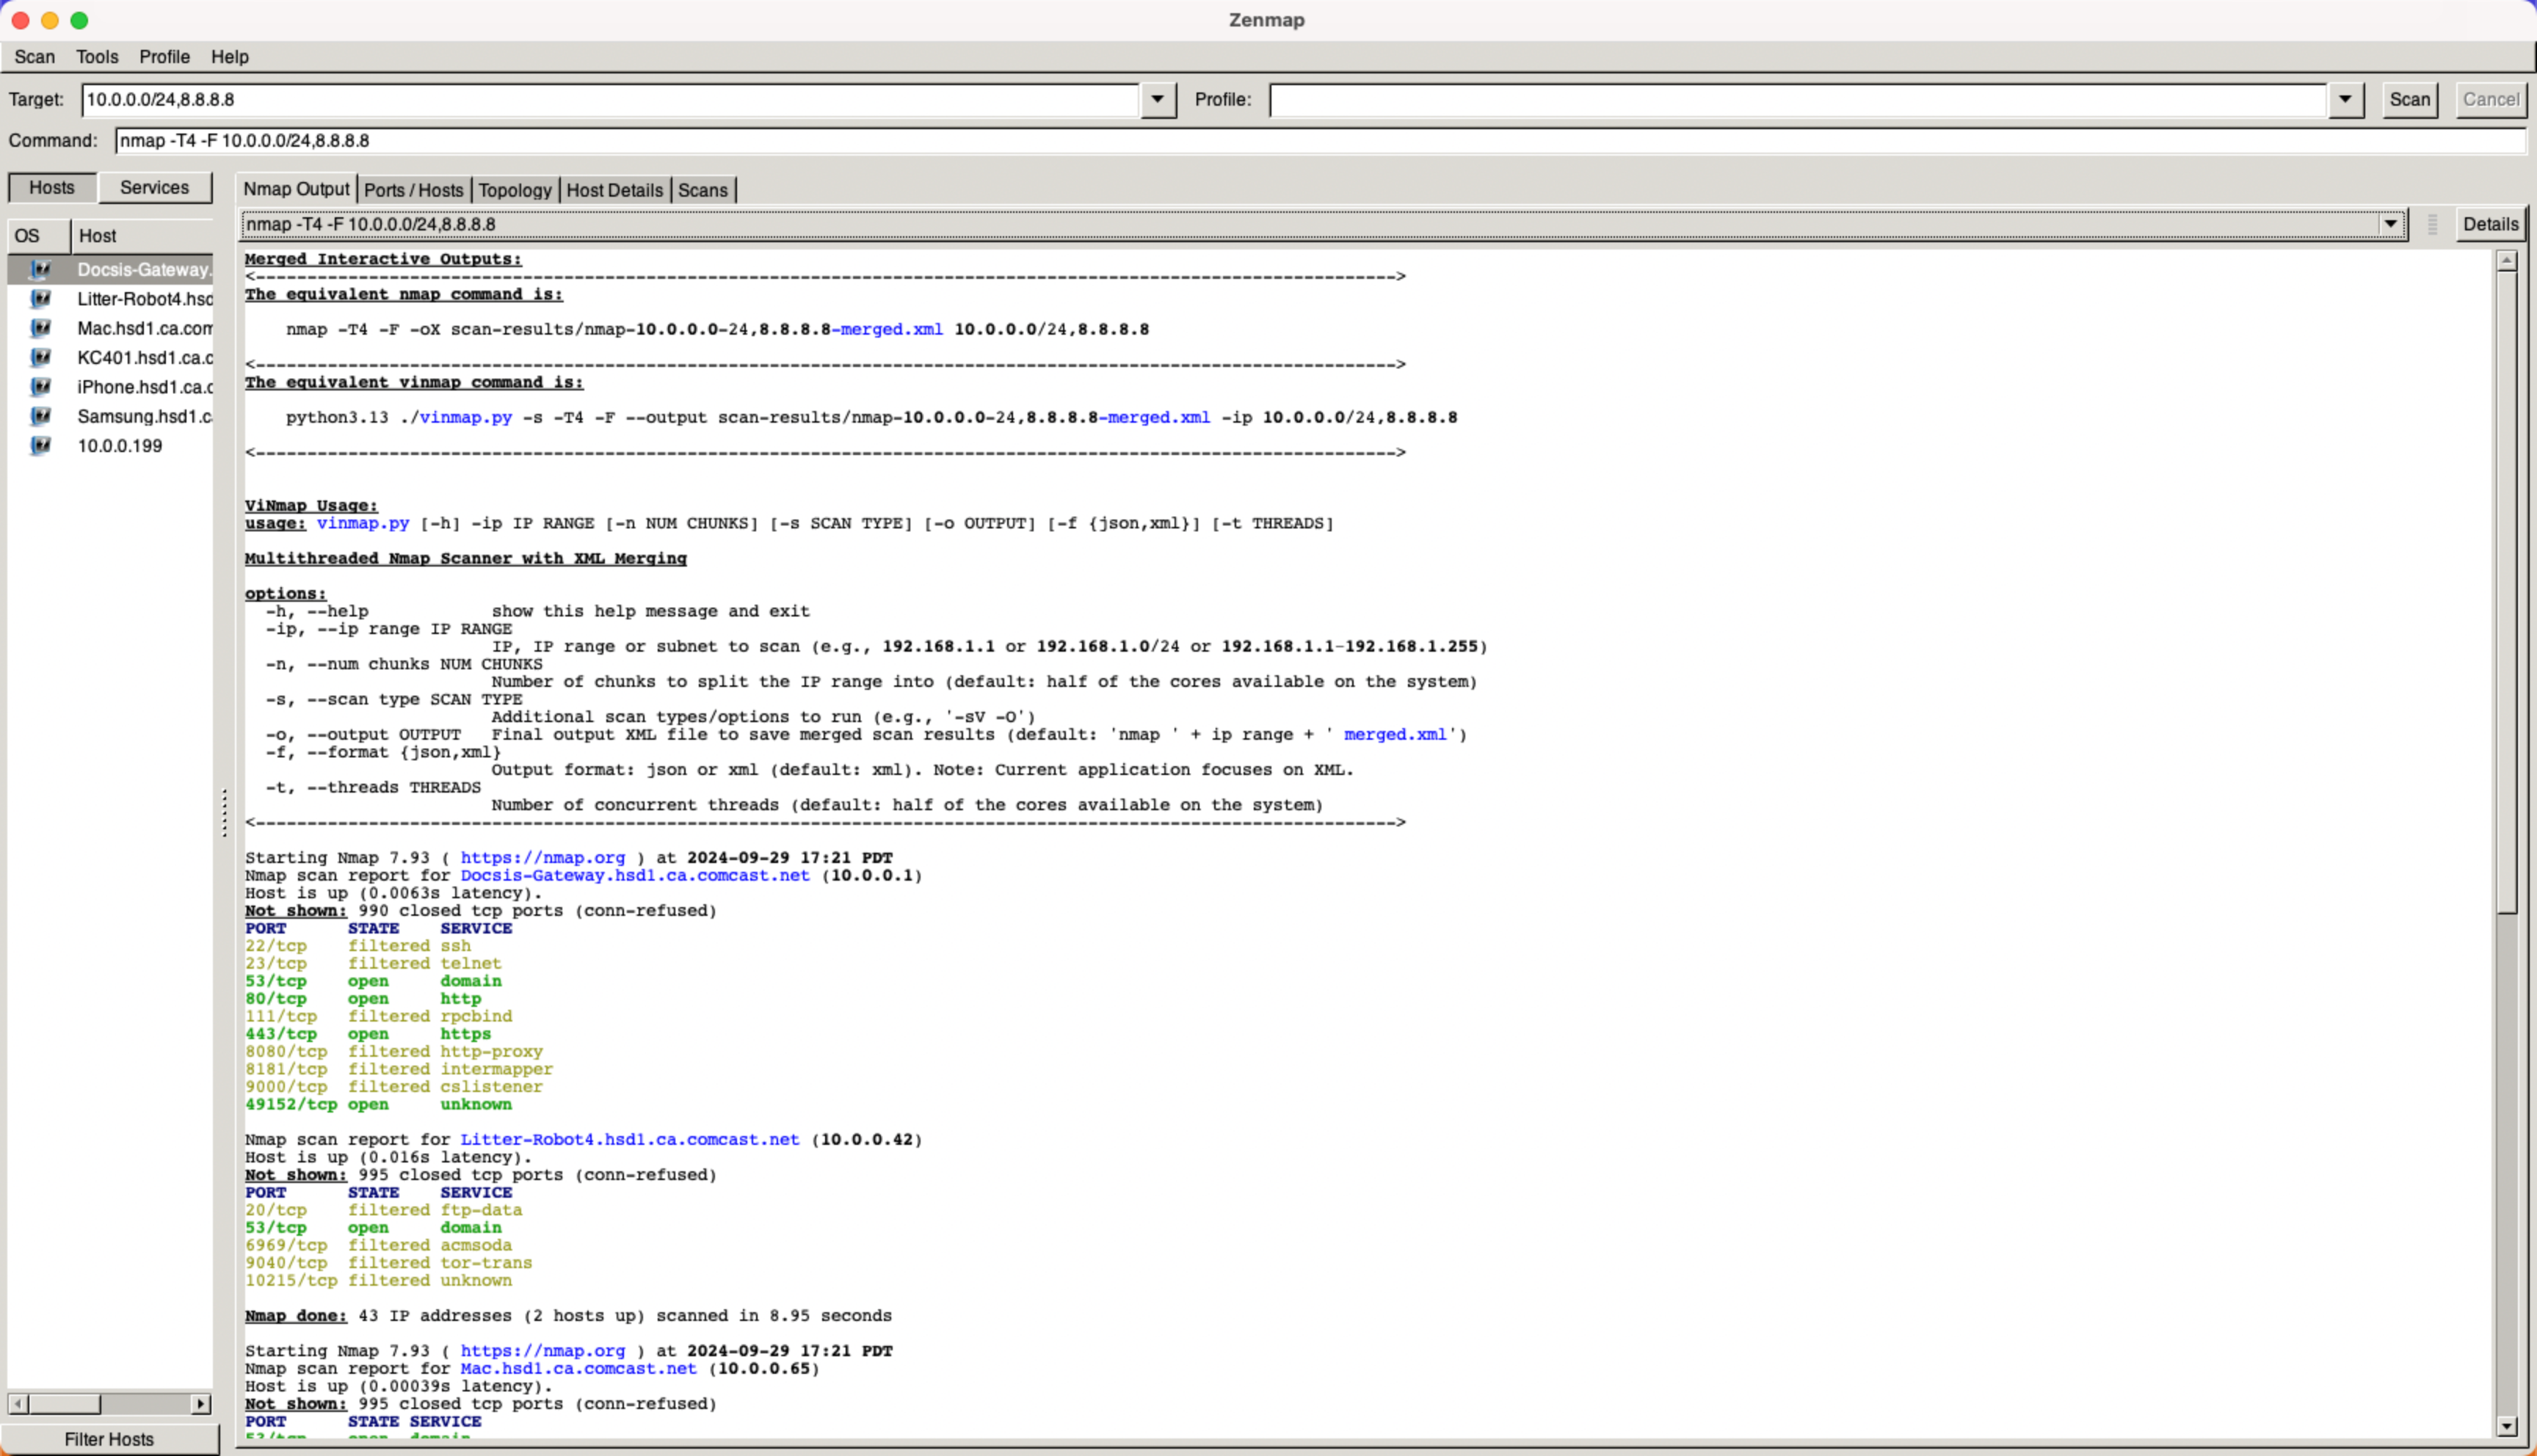Viewport: 2537px width, 1456px height.
Task: Select Litter-Robot4 host icon
Action: click(x=38, y=298)
